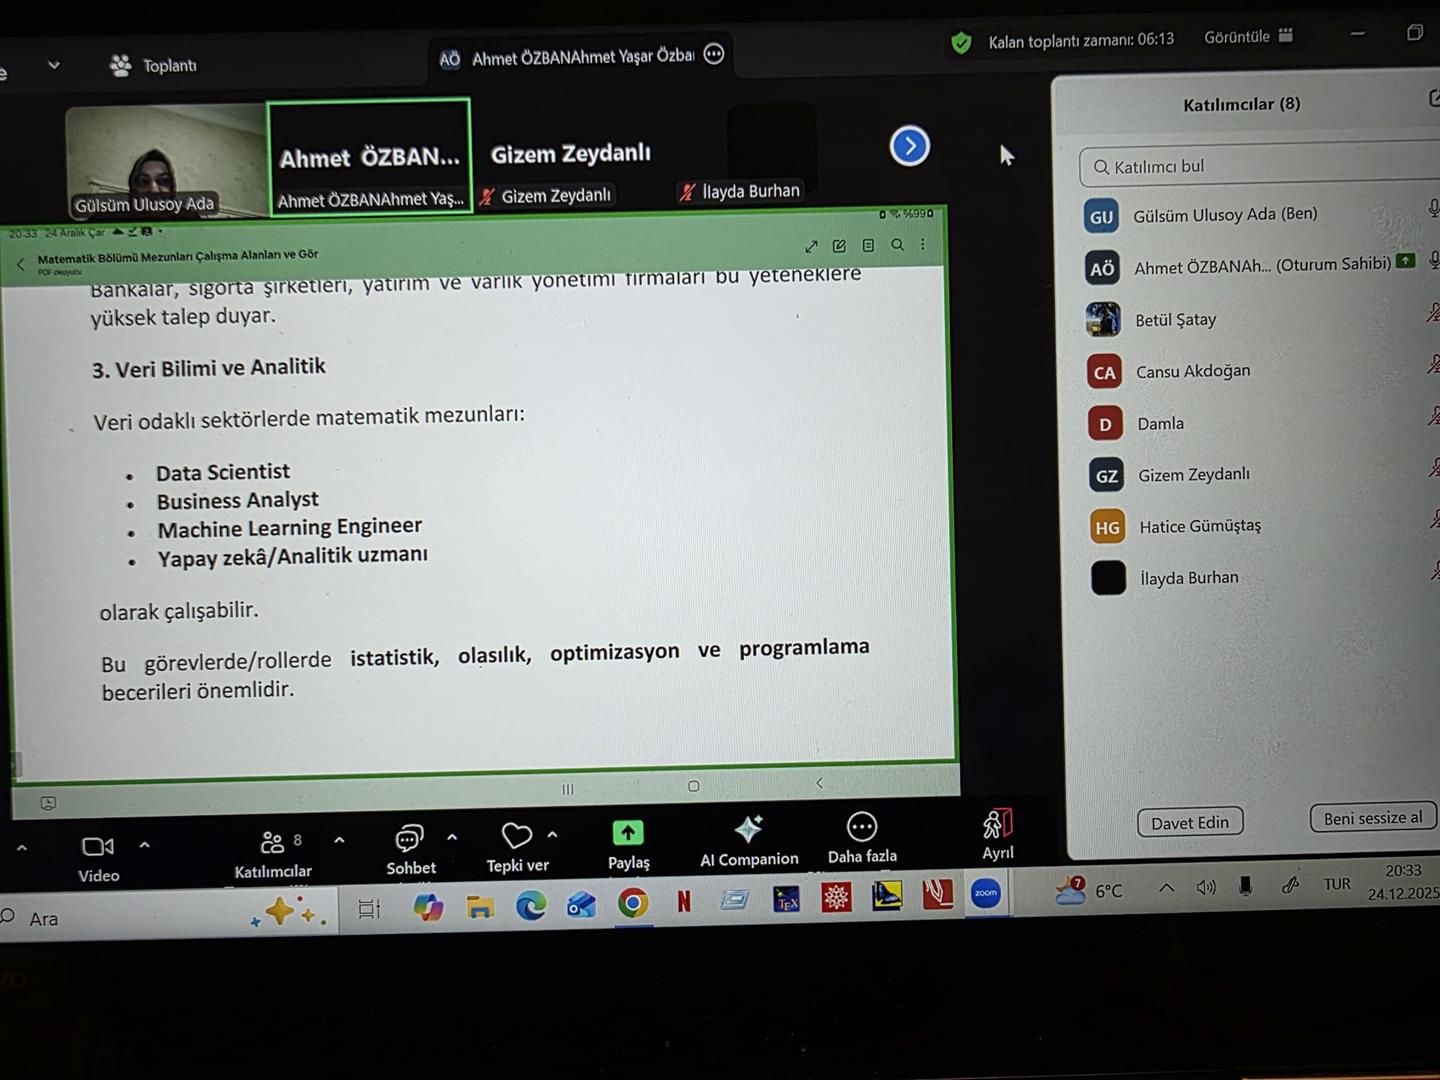Viewport: 1440px width, 1080px height.
Task: Toggle the Windows volume speaker icon
Action: pos(1206,887)
